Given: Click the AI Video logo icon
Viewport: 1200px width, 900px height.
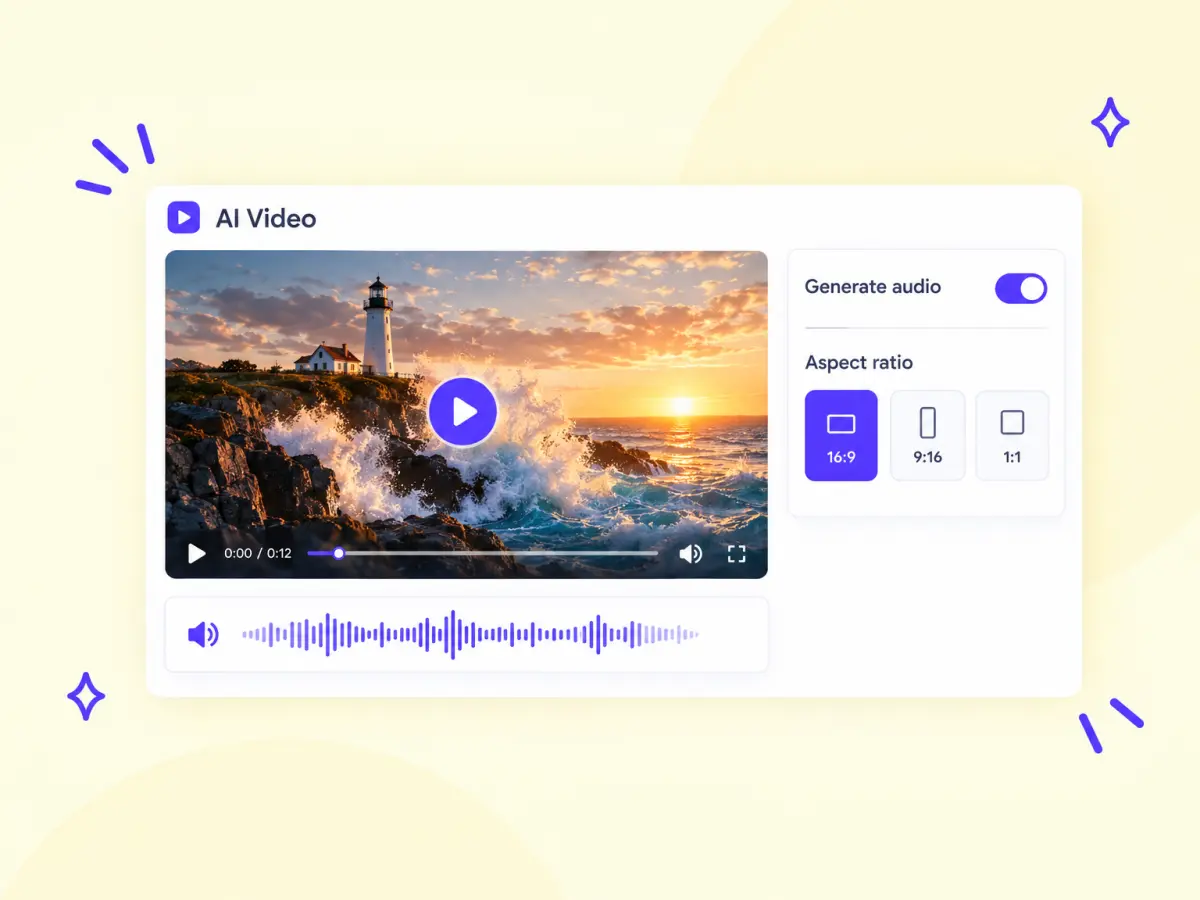Looking at the screenshot, I should click(183, 217).
